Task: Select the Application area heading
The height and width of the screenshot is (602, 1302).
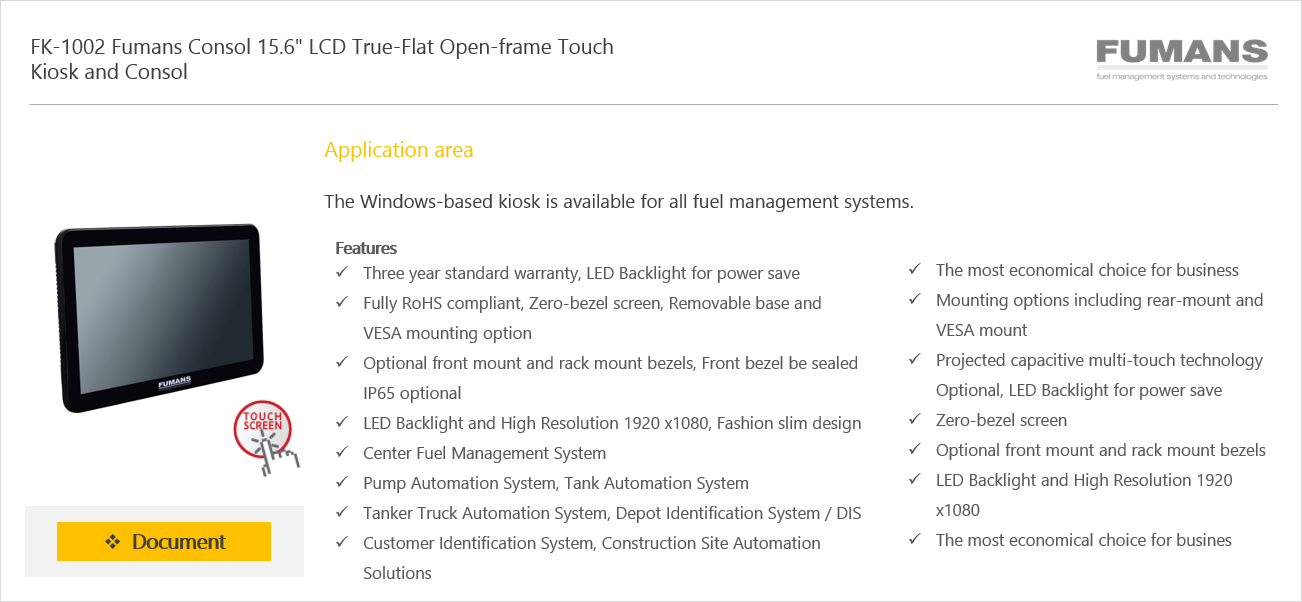Action: (399, 150)
